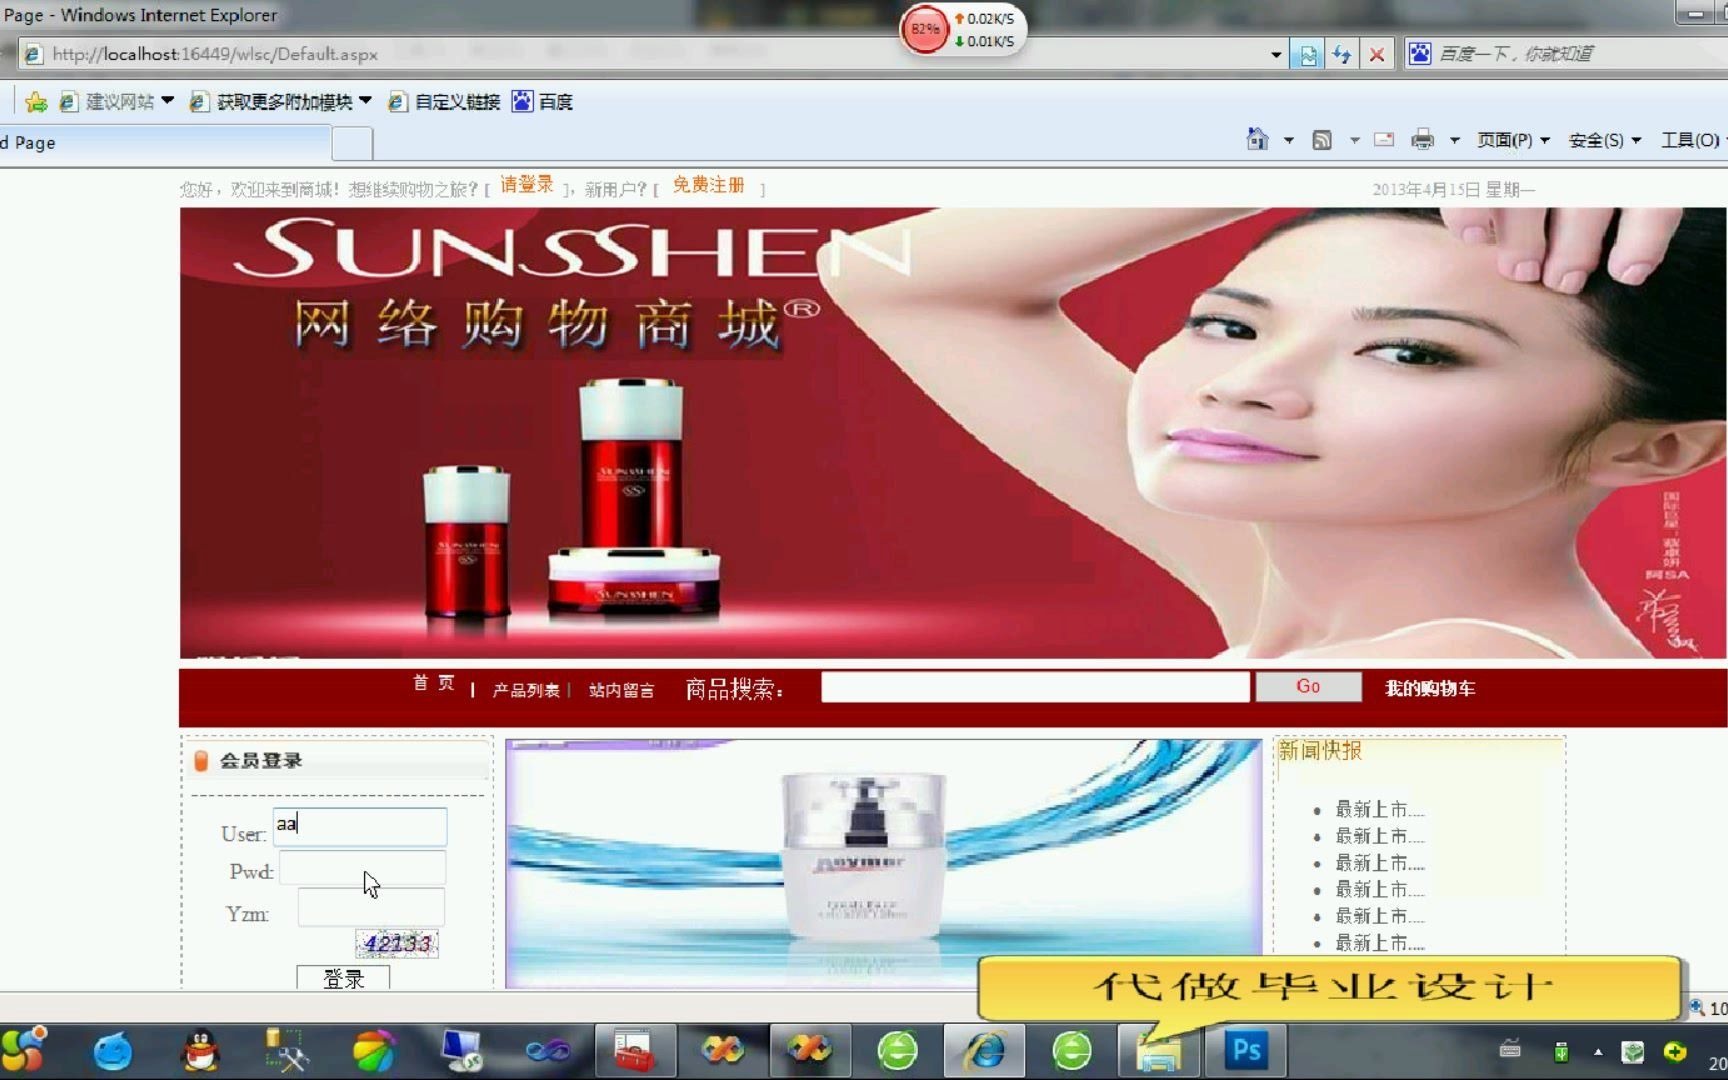This screenshot has width=1728, height=1080.
Task: Click the Sunsshen main banner image
Action: click(952, 433)
